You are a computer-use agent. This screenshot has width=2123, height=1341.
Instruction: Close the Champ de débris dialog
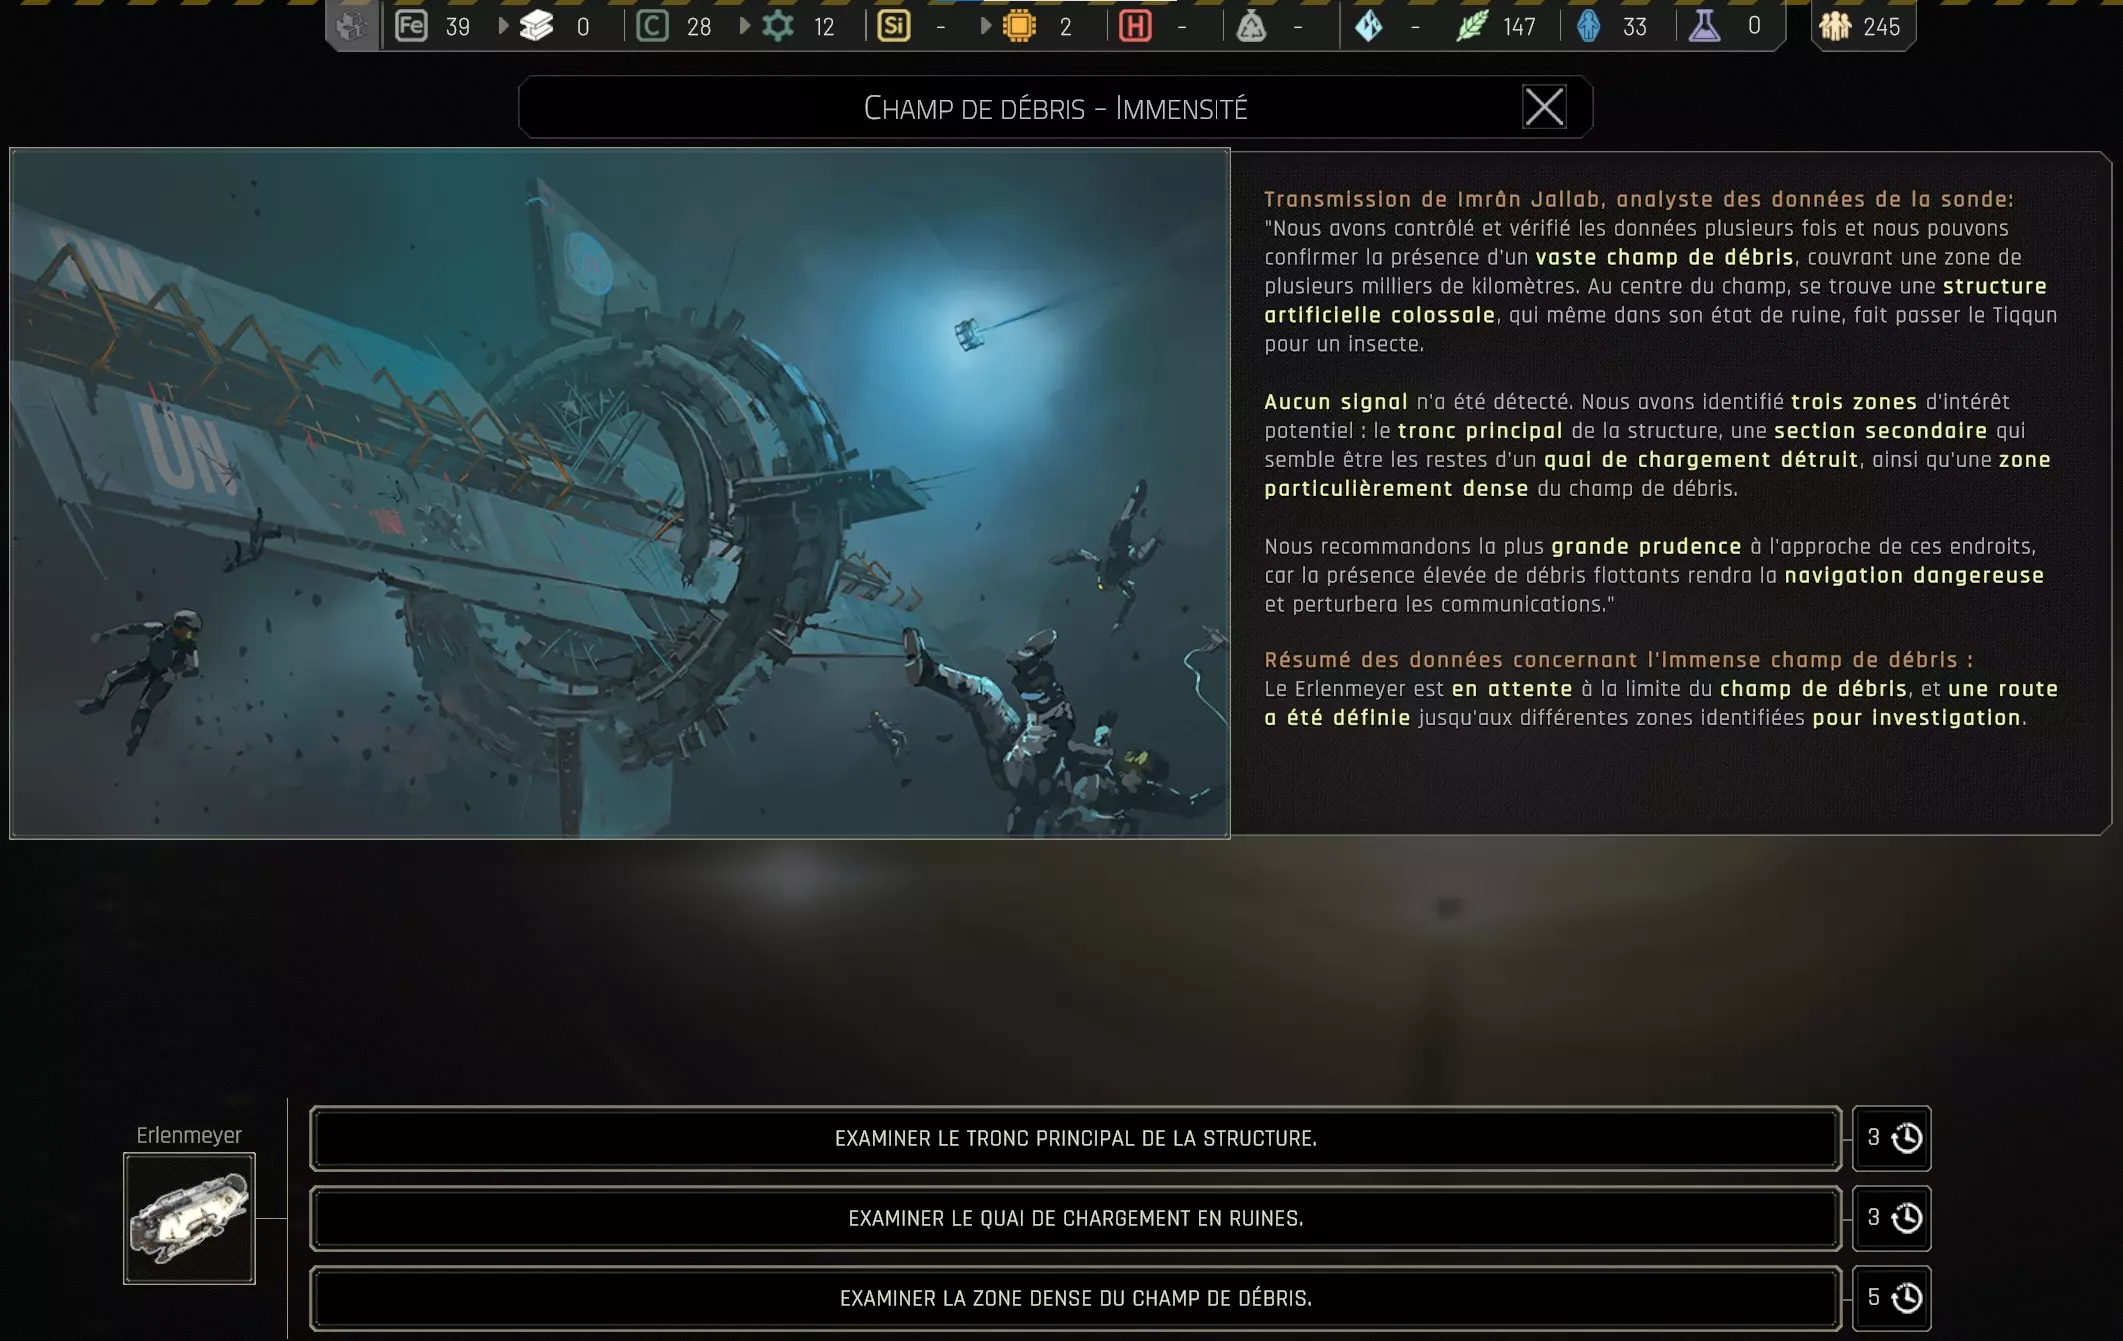(x=1543, y=107)
